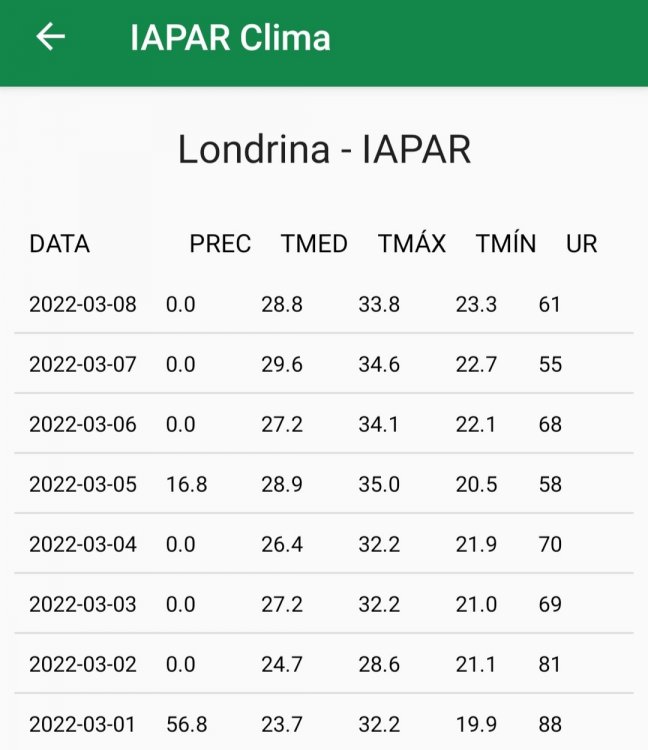This screenshot has height=750, width=648.
Task: Click the DATA column header
Action: click(x=59, y=244)
